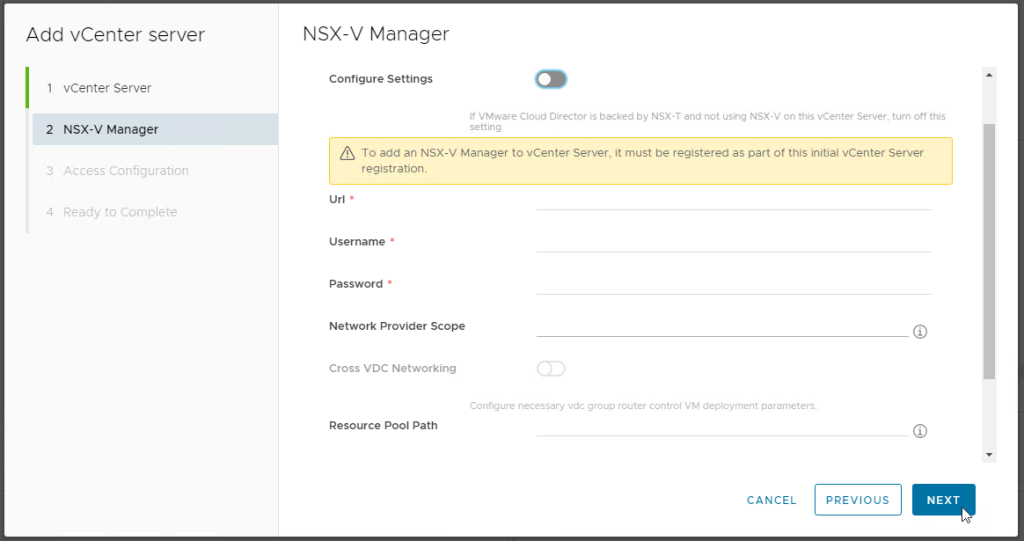This screenshot has height=541, width=1024.
Task: Click the PREVIOUS button
Action: click(x=857, y=500)
